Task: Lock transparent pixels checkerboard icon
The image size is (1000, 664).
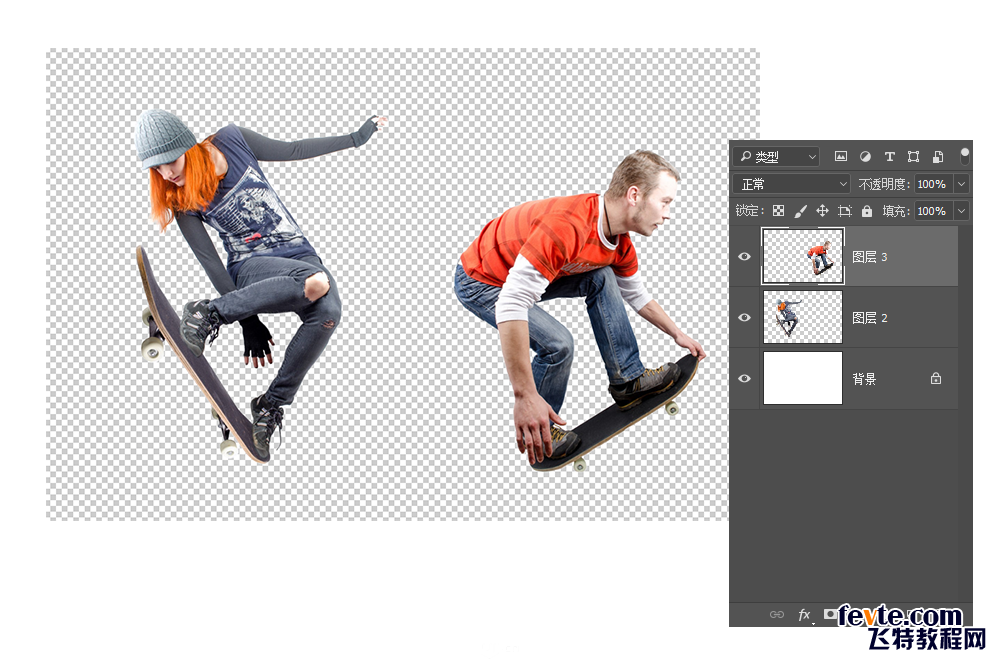Action: [x=778, y=211]
